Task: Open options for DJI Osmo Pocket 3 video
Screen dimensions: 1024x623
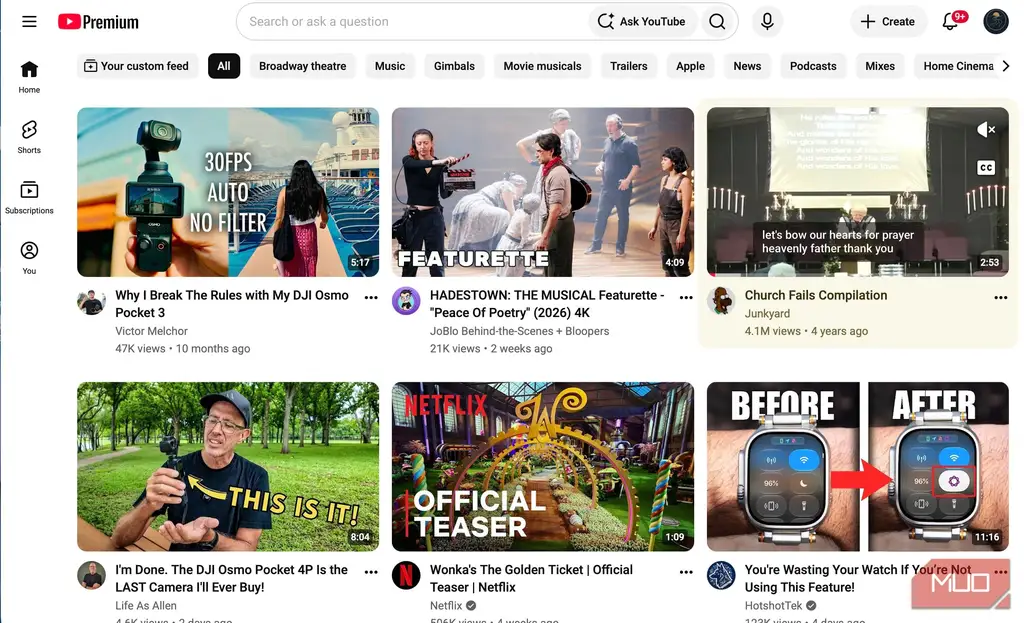Action: [371, 297]
